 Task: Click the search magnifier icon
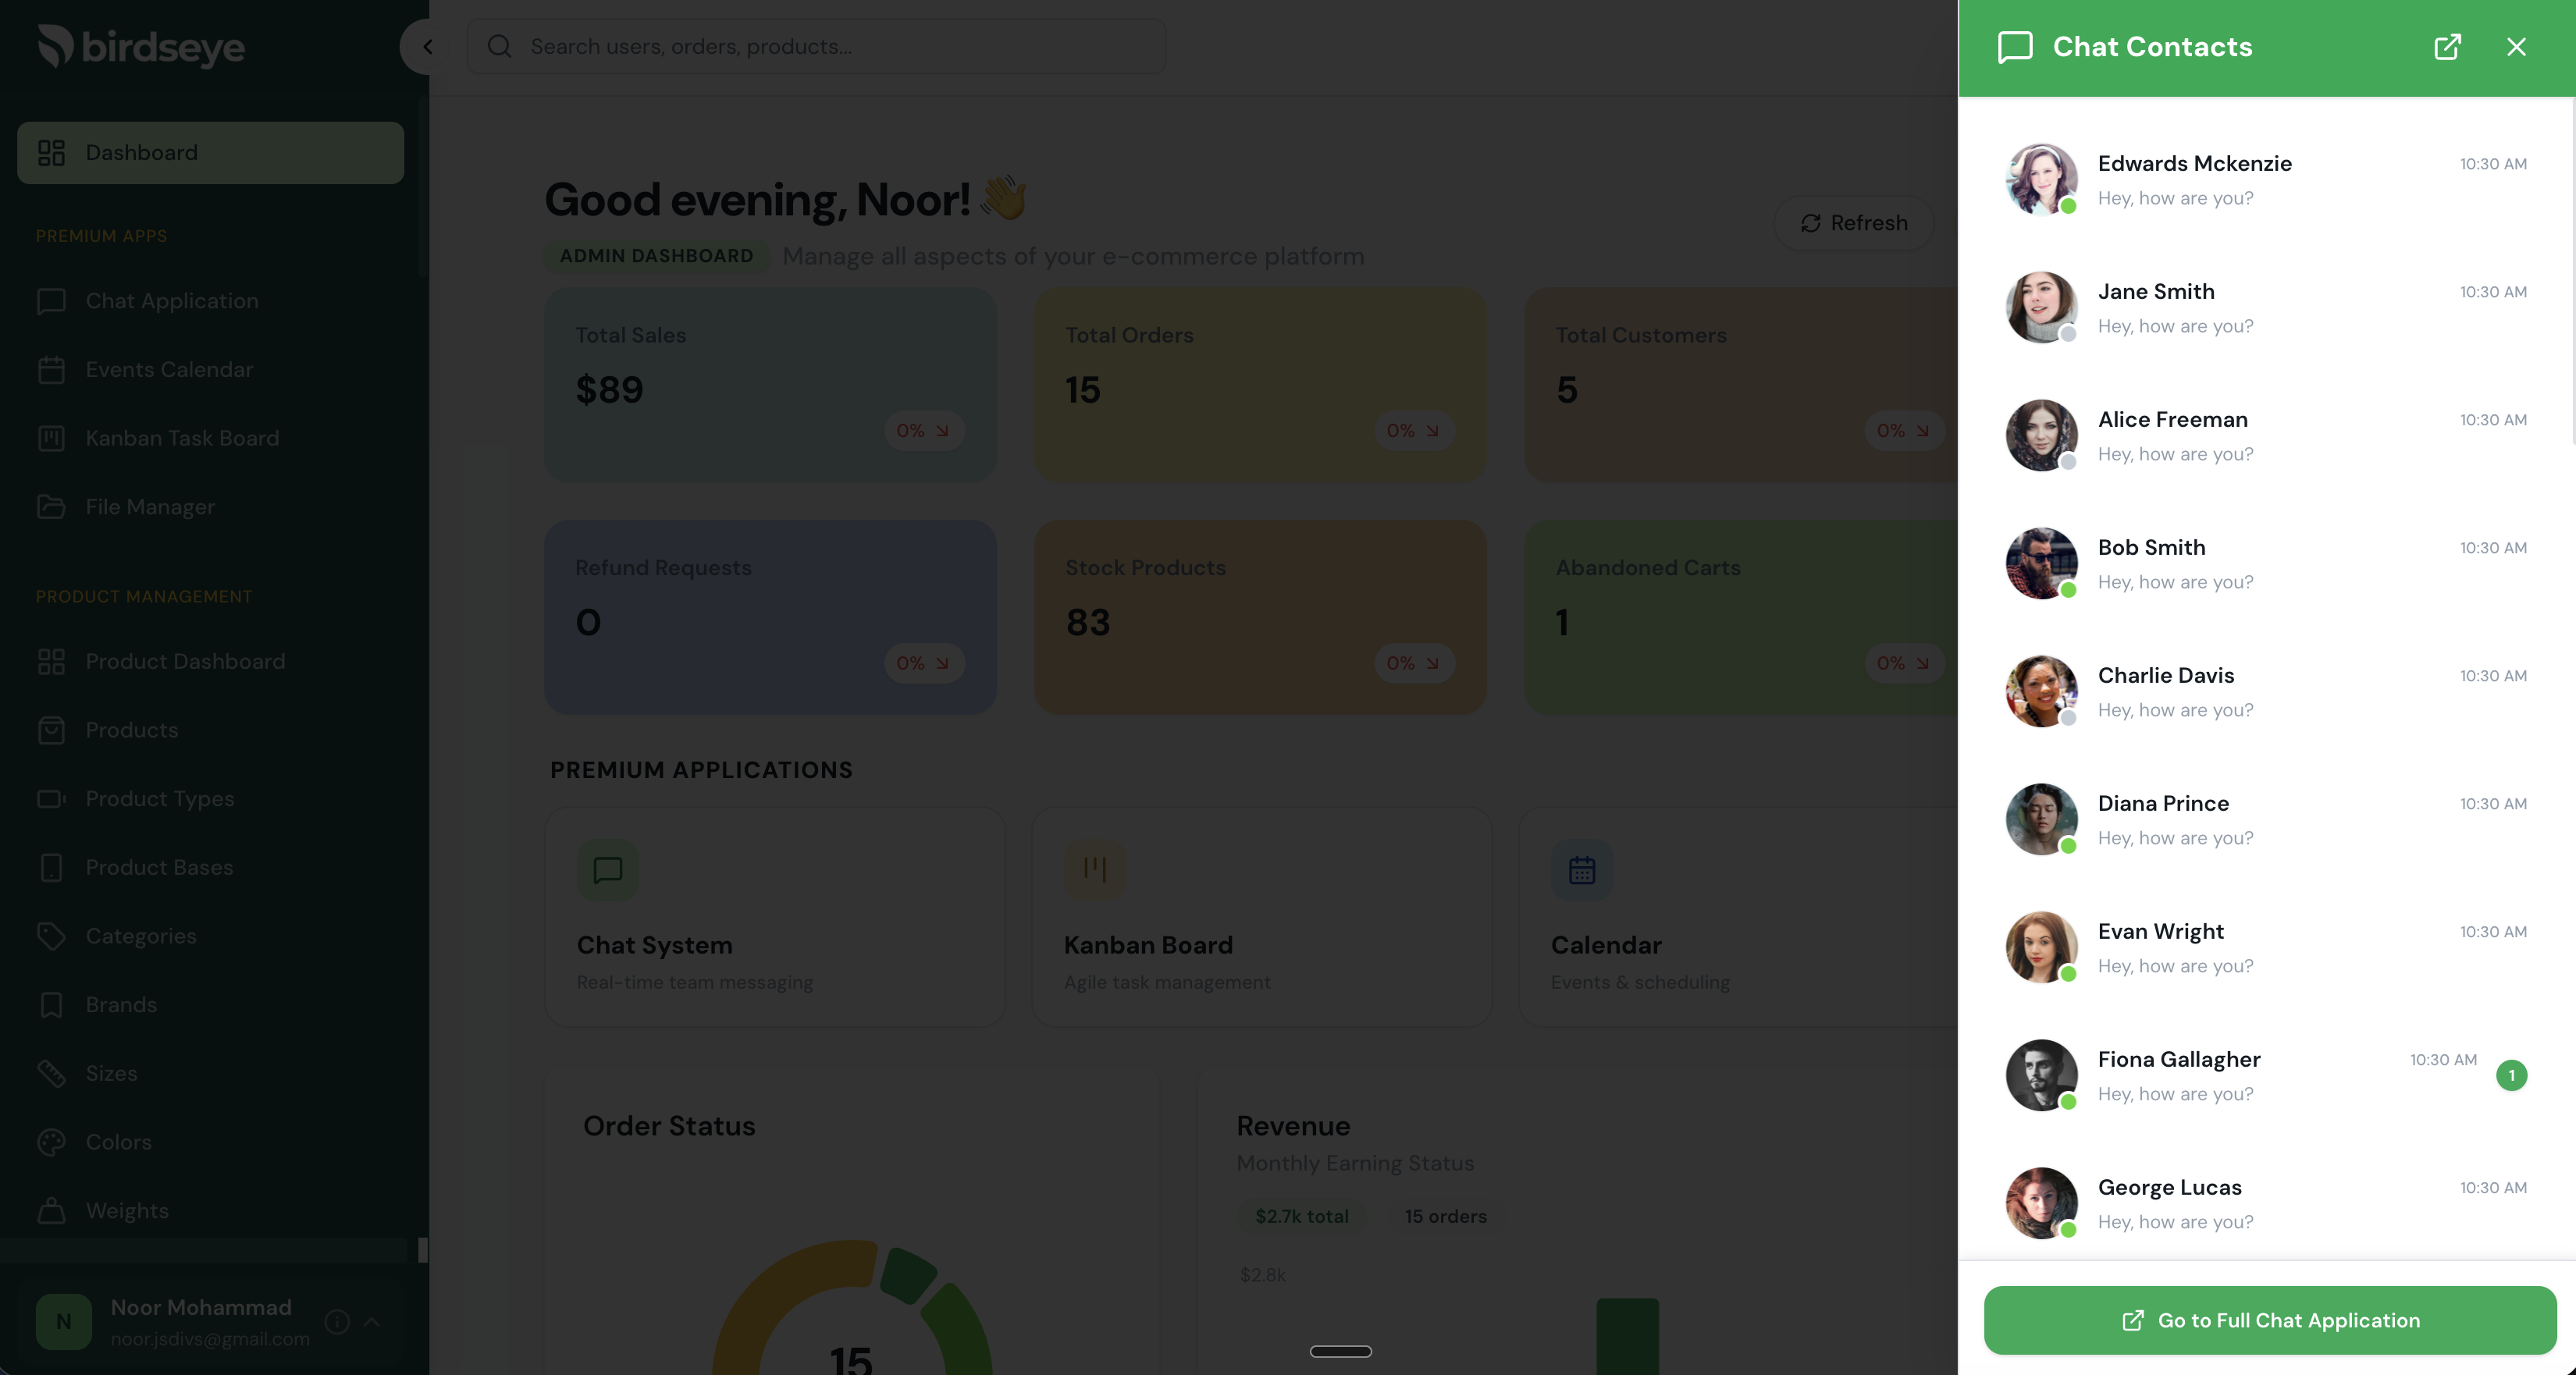(499, 46)
